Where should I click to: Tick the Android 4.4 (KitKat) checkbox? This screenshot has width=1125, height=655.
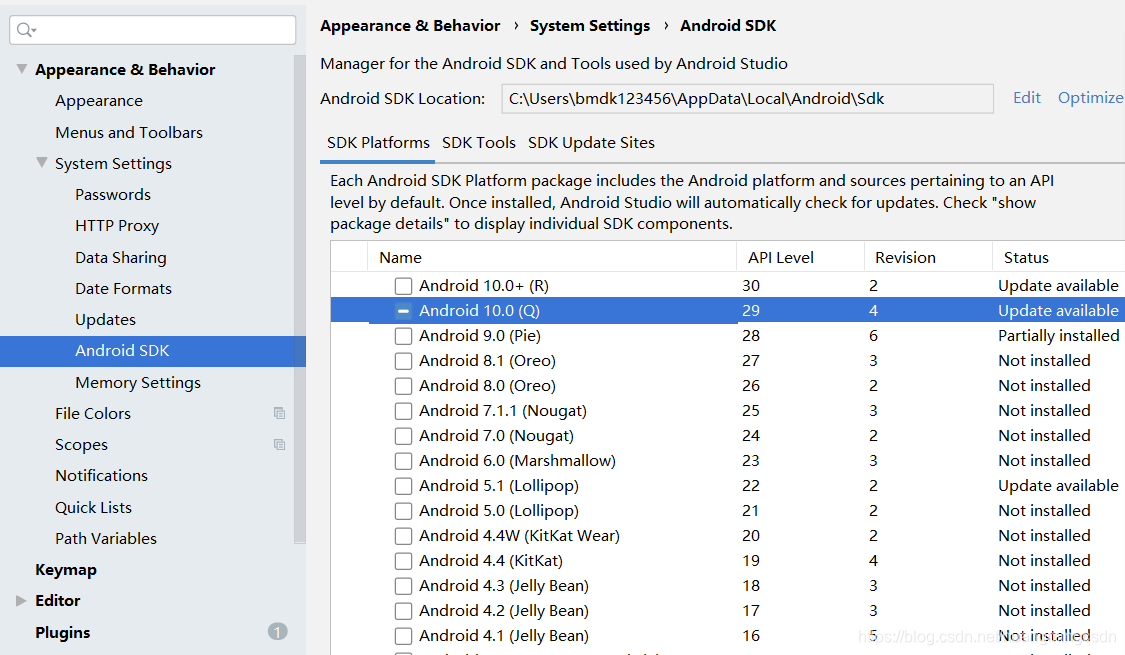pos(403,561)
